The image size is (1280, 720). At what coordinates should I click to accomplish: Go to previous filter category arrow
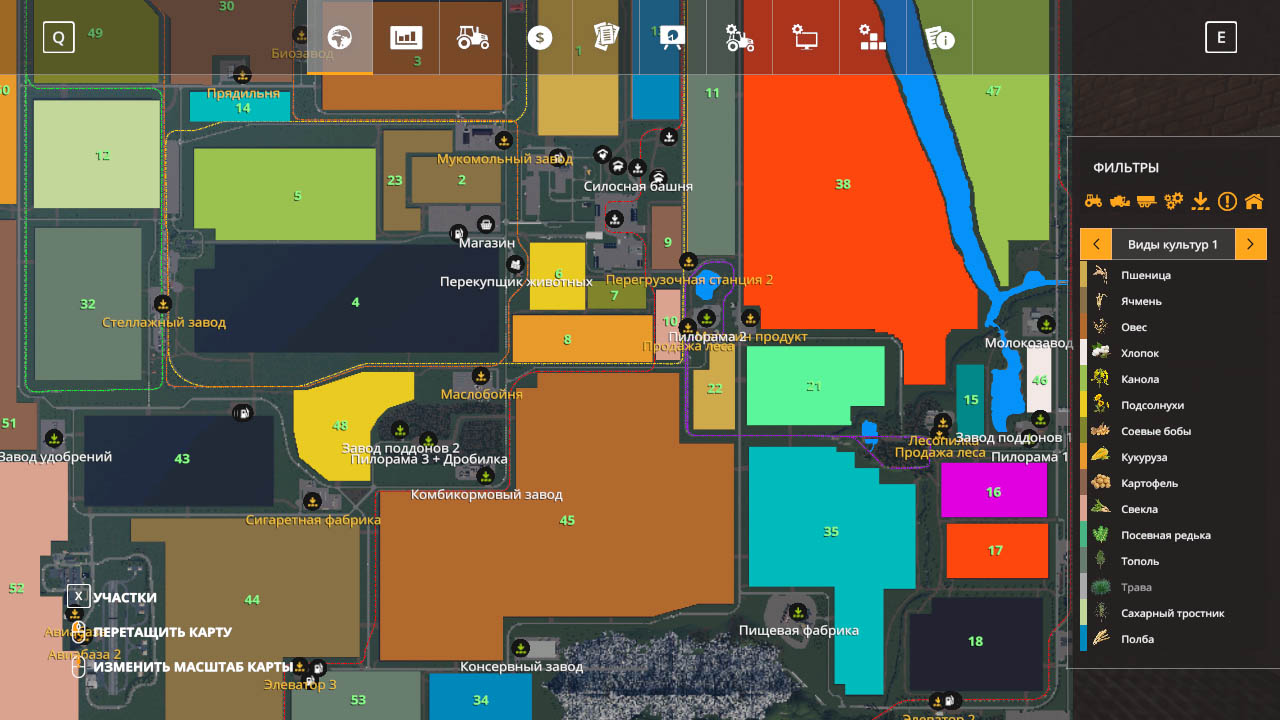click(1096, 244)
